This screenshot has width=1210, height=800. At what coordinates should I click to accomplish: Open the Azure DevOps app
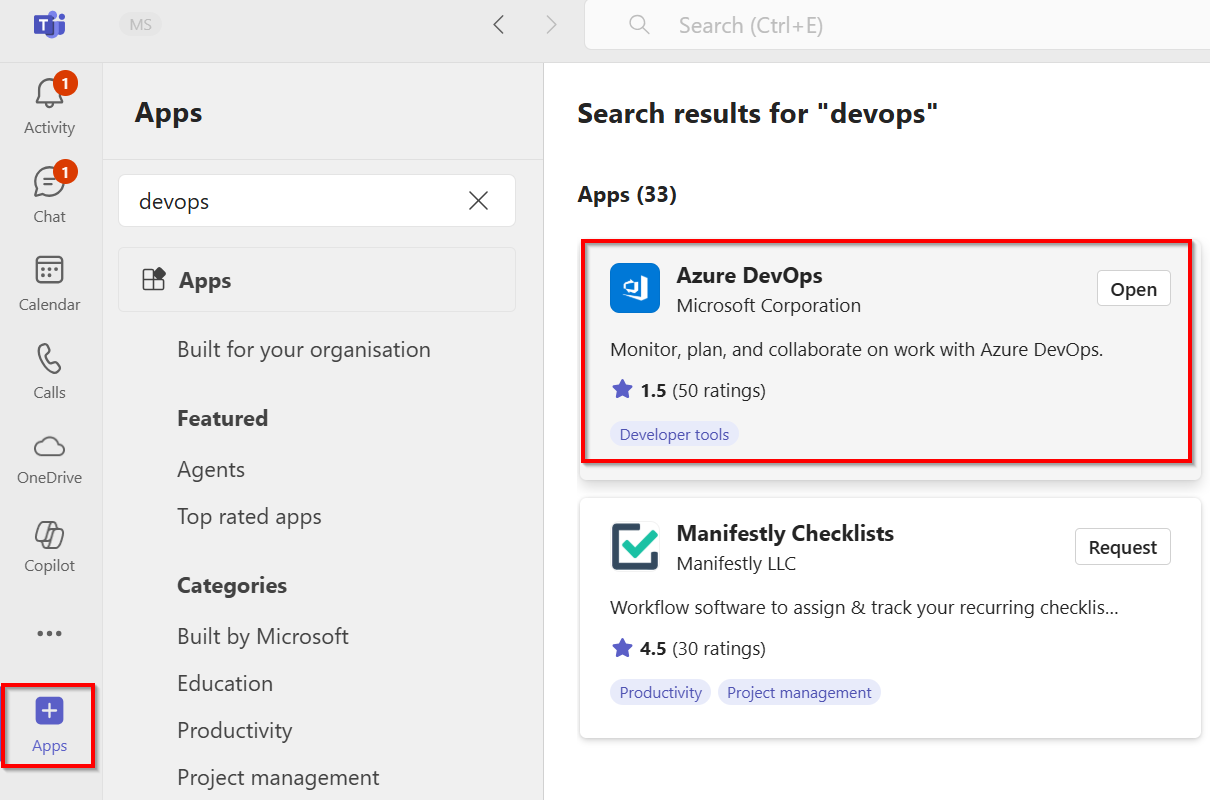[x=1133, y=289]
